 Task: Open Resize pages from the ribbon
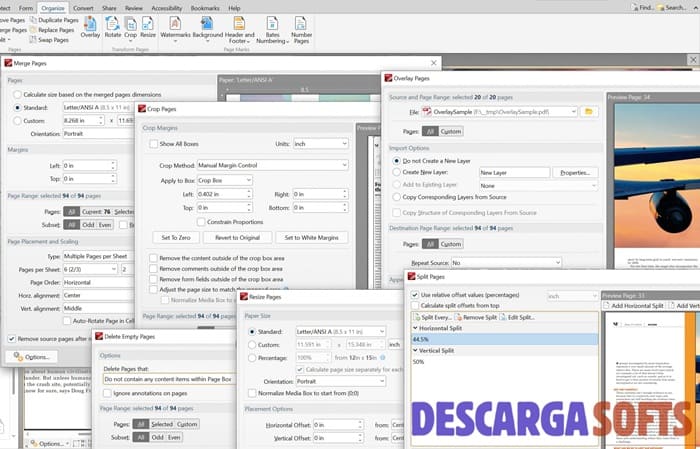[148, 27]
